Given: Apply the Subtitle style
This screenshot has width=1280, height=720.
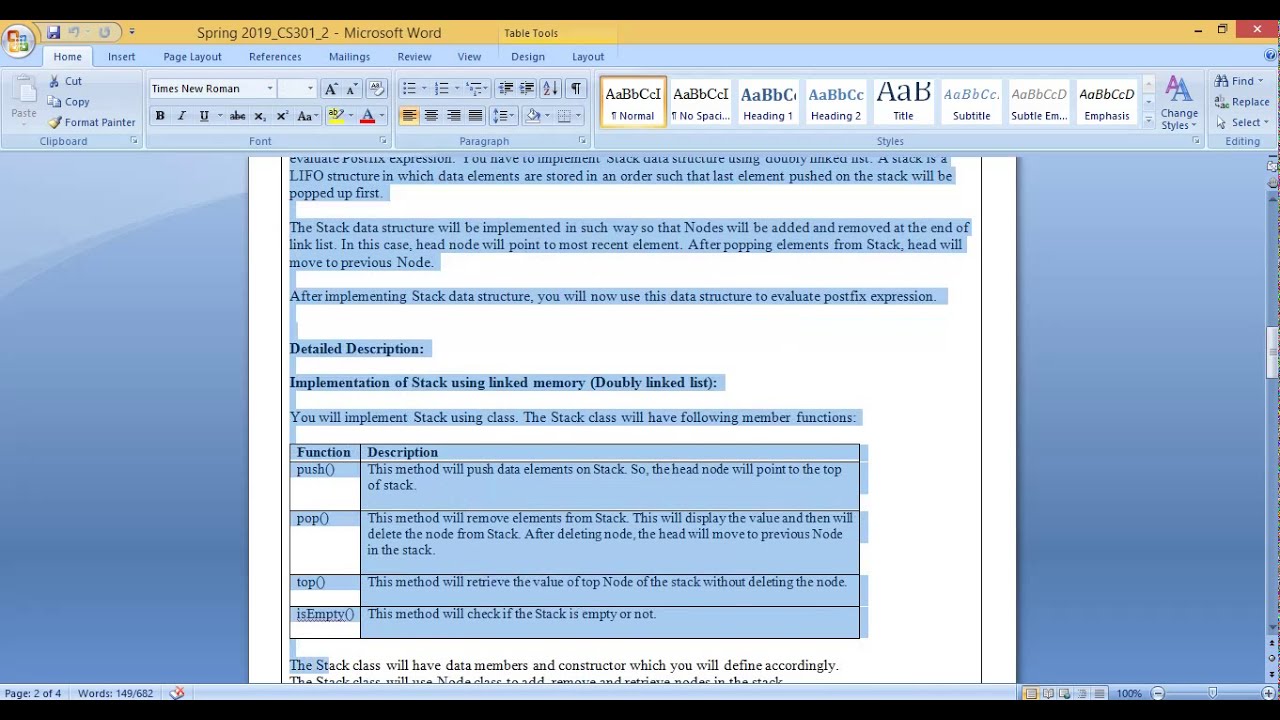Looking at the screenshot, I should 971,103.
